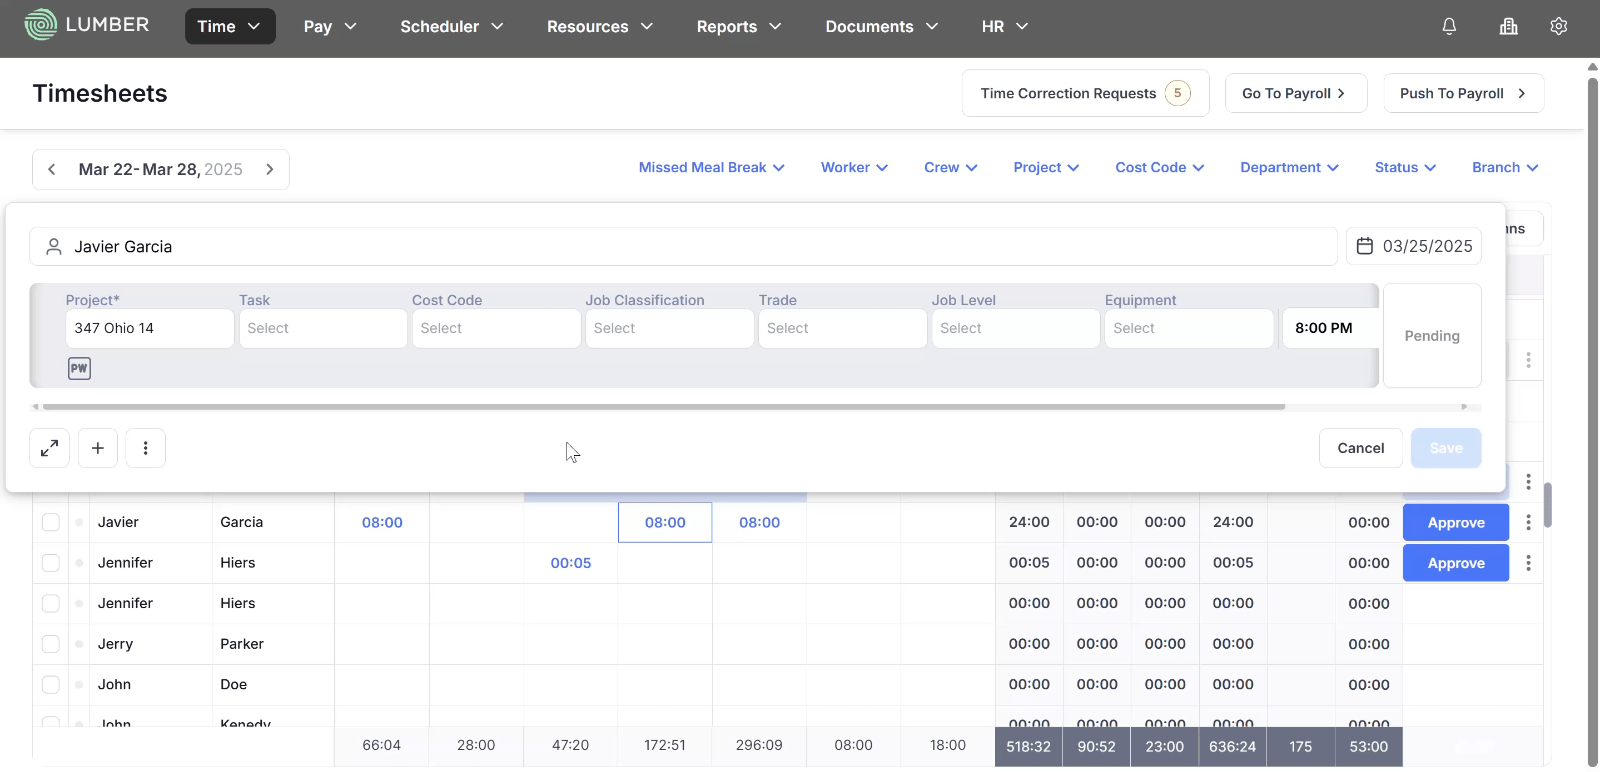Click the Save button
Image resolution: width=1600 pixels, height=772 pixels.
pos(1446,448)
